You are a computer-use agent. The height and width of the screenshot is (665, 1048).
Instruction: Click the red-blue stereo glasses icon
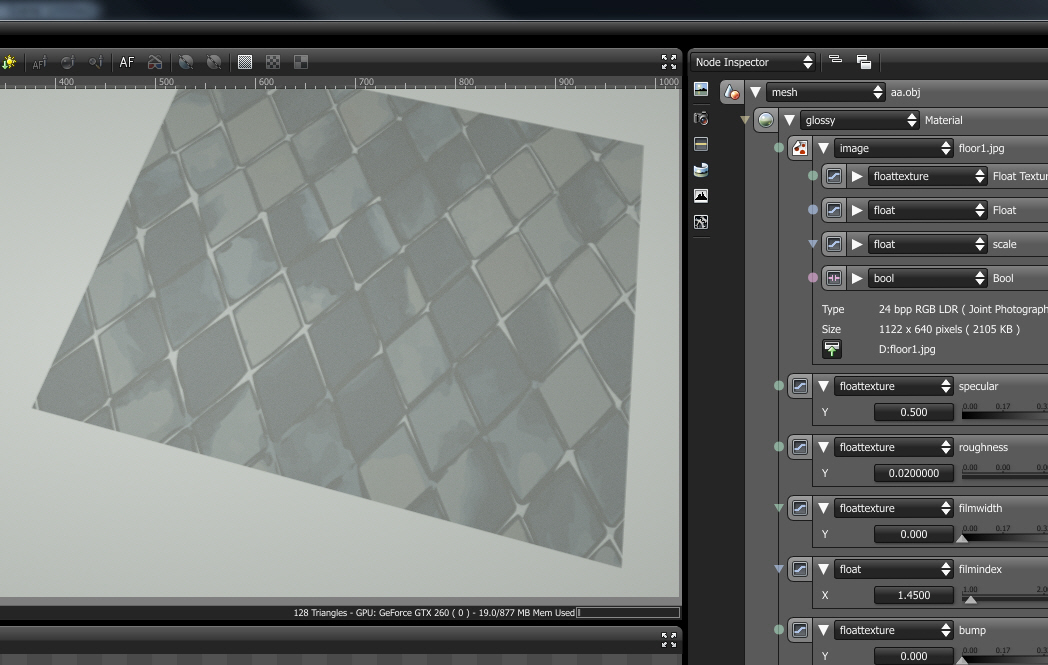click(155, 62)
